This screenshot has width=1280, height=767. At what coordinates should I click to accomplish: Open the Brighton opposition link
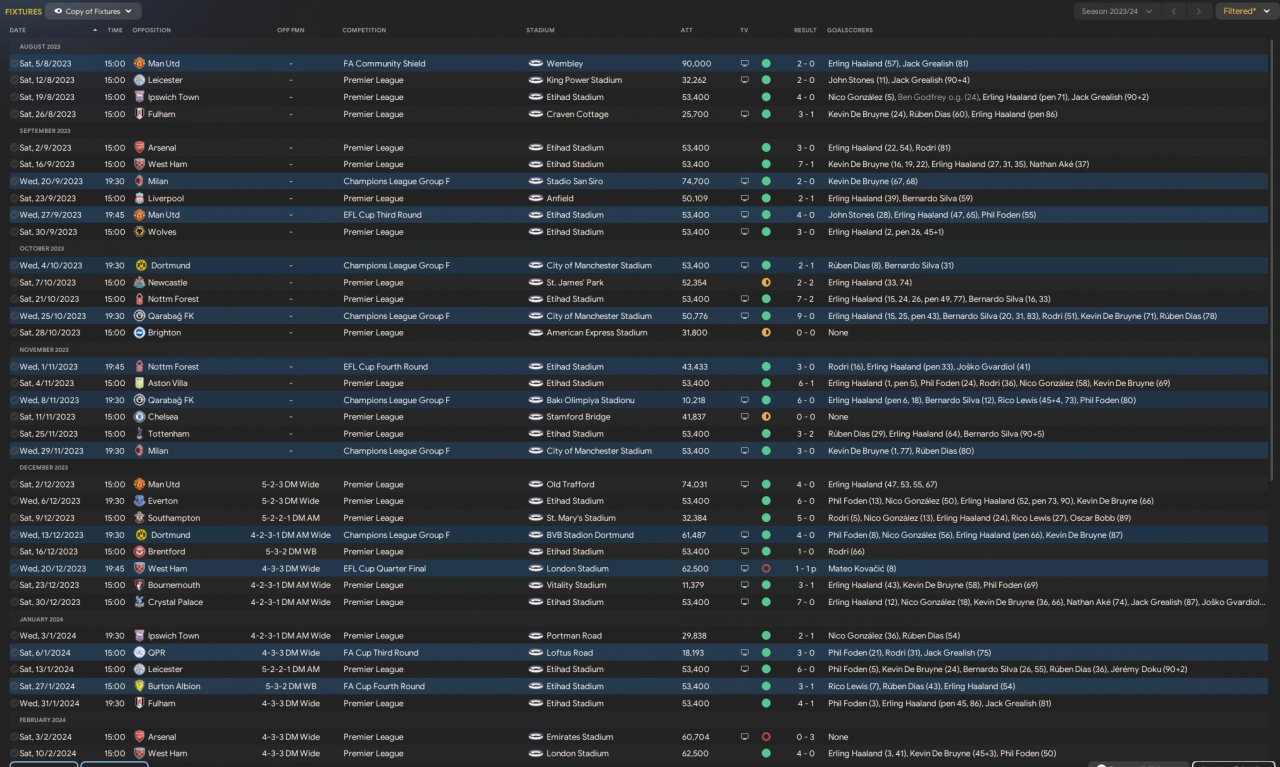click(x=164, y=333)
